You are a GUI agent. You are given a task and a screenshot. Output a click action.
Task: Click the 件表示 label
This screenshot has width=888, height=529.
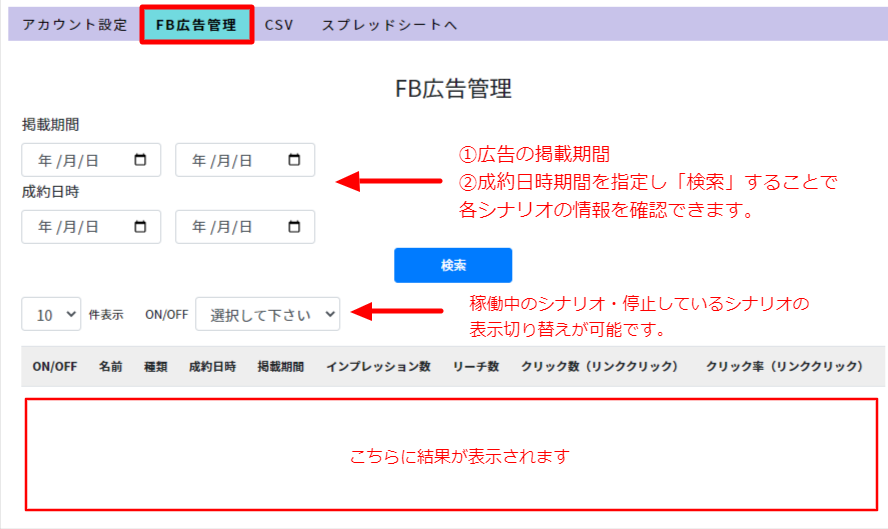106,315
